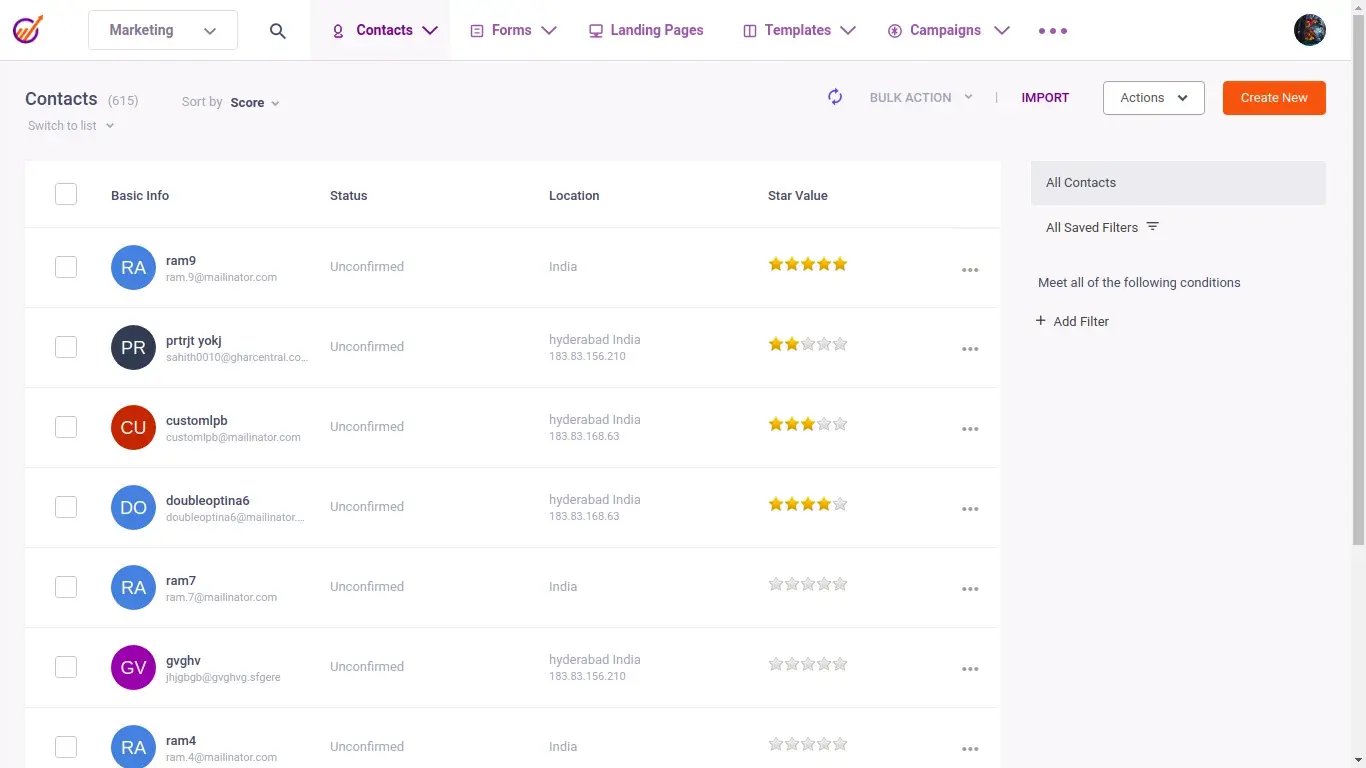1366x768 pixels.
Task: Give ram7 a five-star rating
Action: (x=839, y=583)
